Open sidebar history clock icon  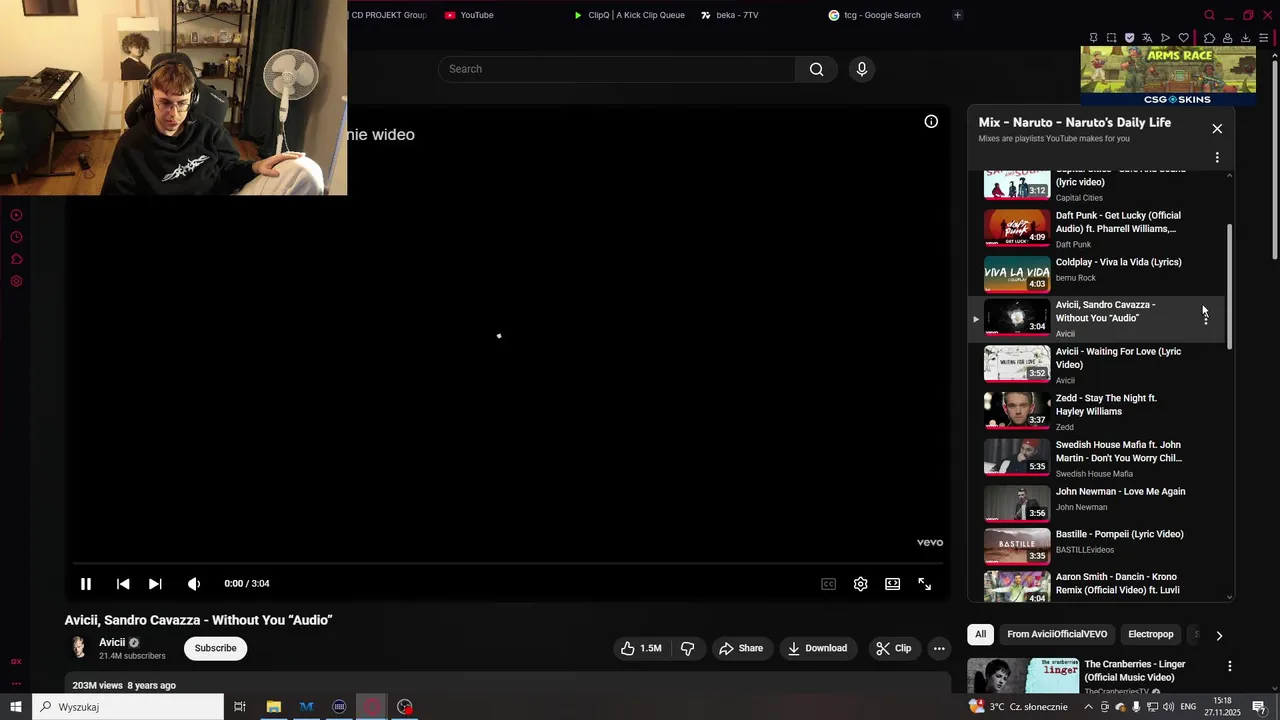tap(16, 237)
